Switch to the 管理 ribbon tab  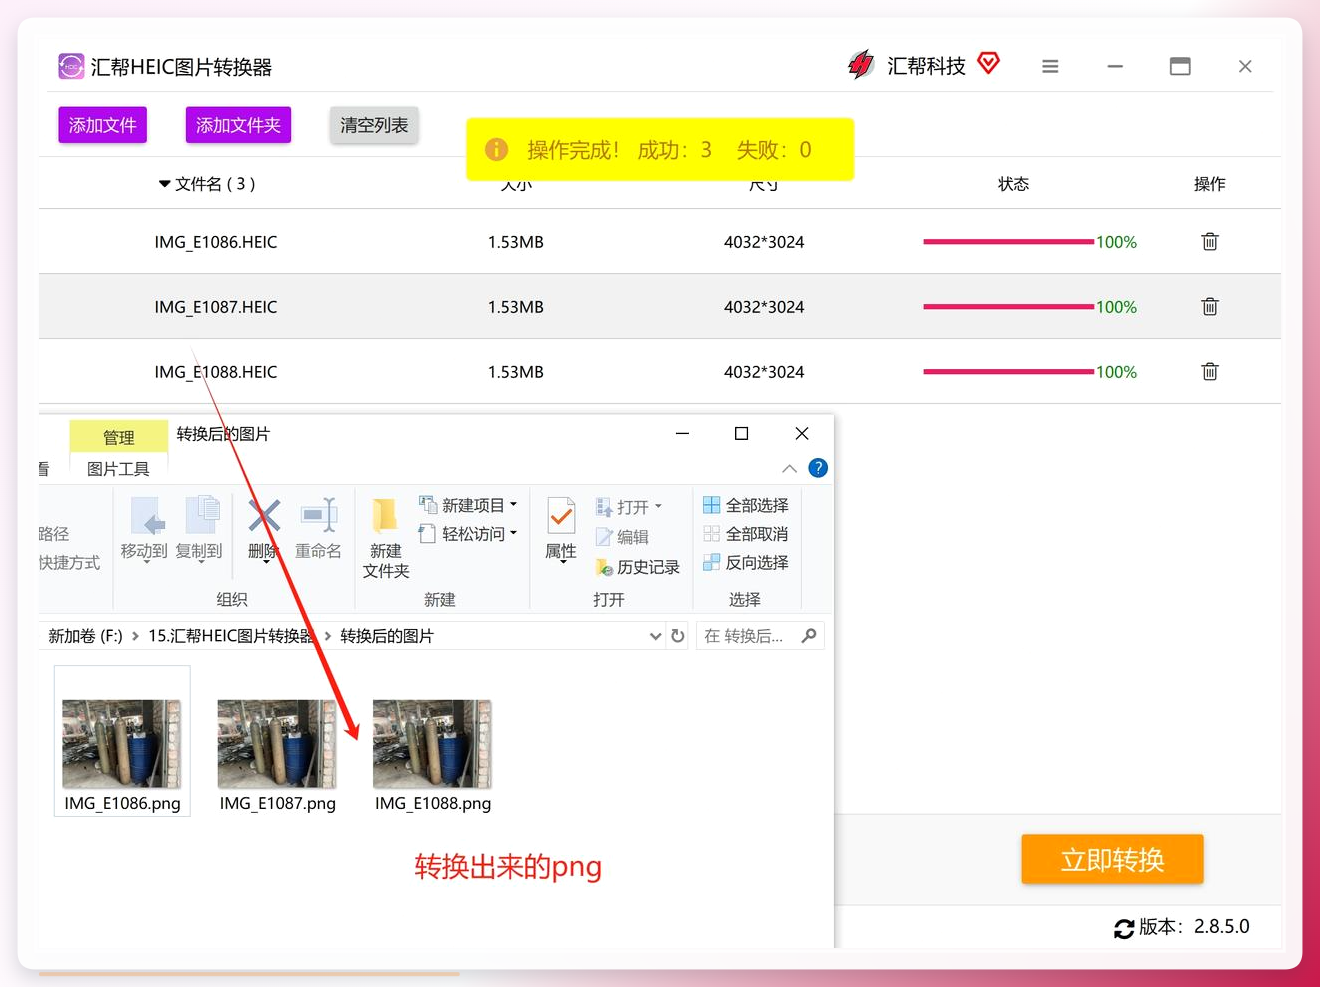[x=119, y=437]
